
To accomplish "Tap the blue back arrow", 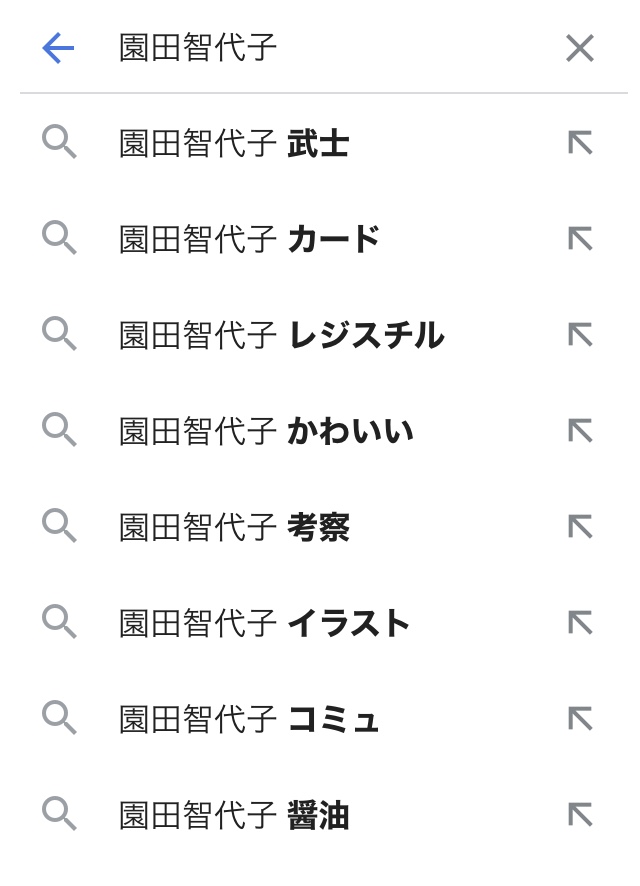I will point(58,48).
